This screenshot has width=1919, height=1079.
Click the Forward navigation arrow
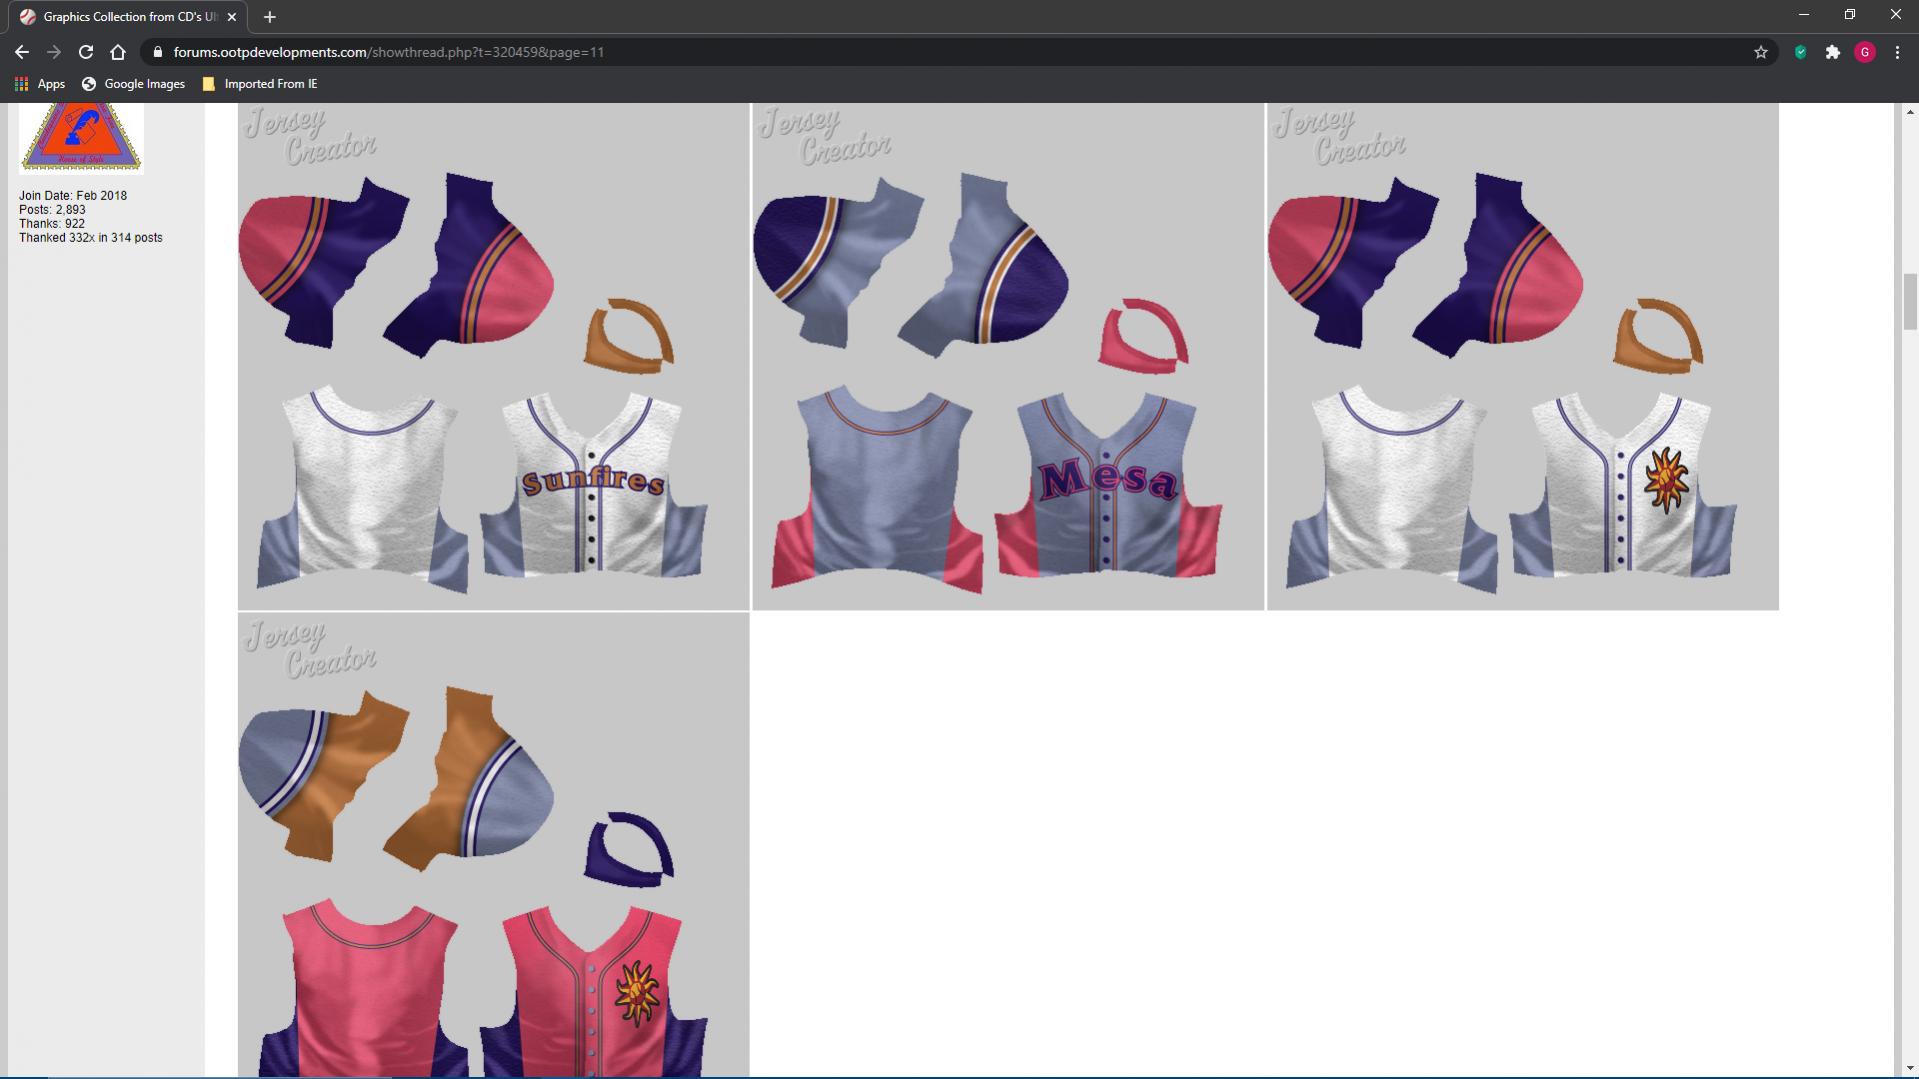pos(54,52)
